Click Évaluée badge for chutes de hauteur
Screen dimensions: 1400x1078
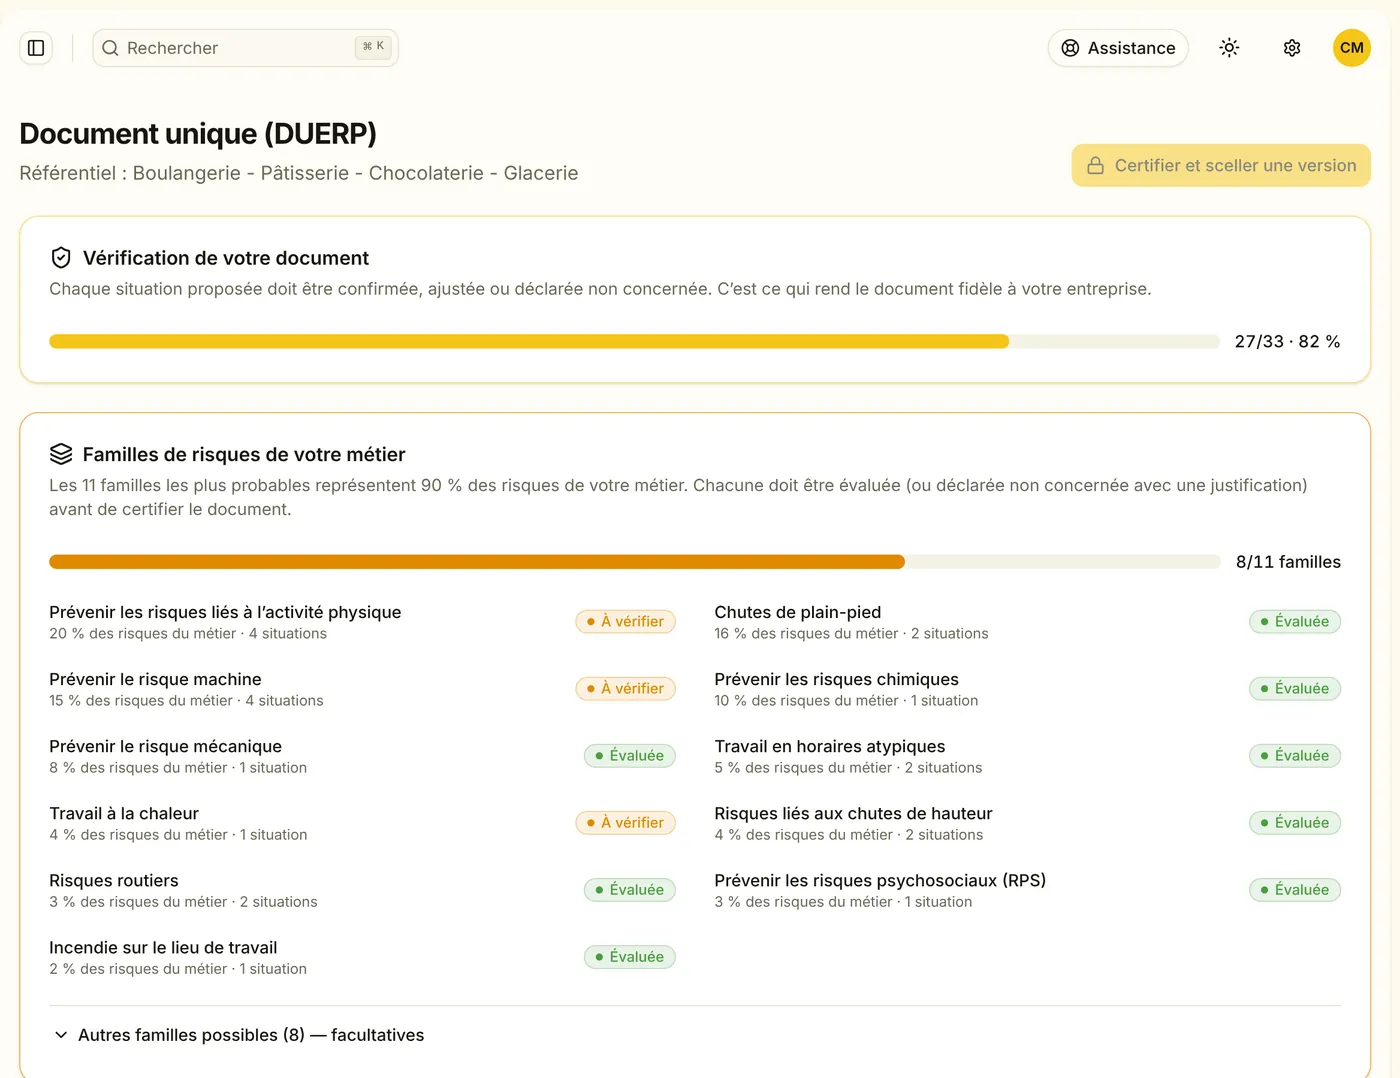[x=1295, y=823]
